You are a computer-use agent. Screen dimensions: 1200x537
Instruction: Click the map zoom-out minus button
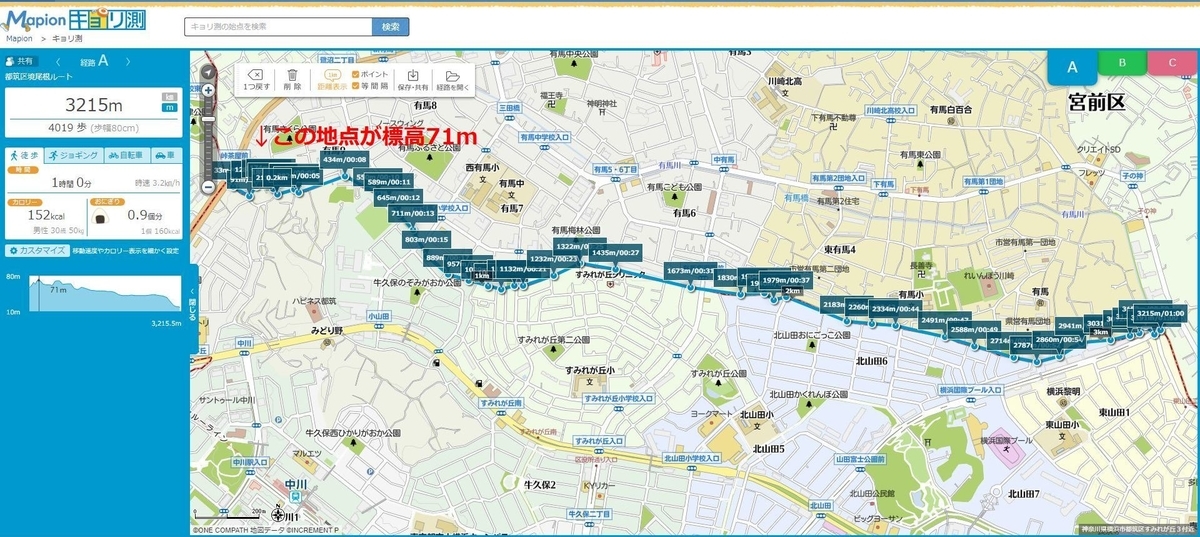(208, 187)
